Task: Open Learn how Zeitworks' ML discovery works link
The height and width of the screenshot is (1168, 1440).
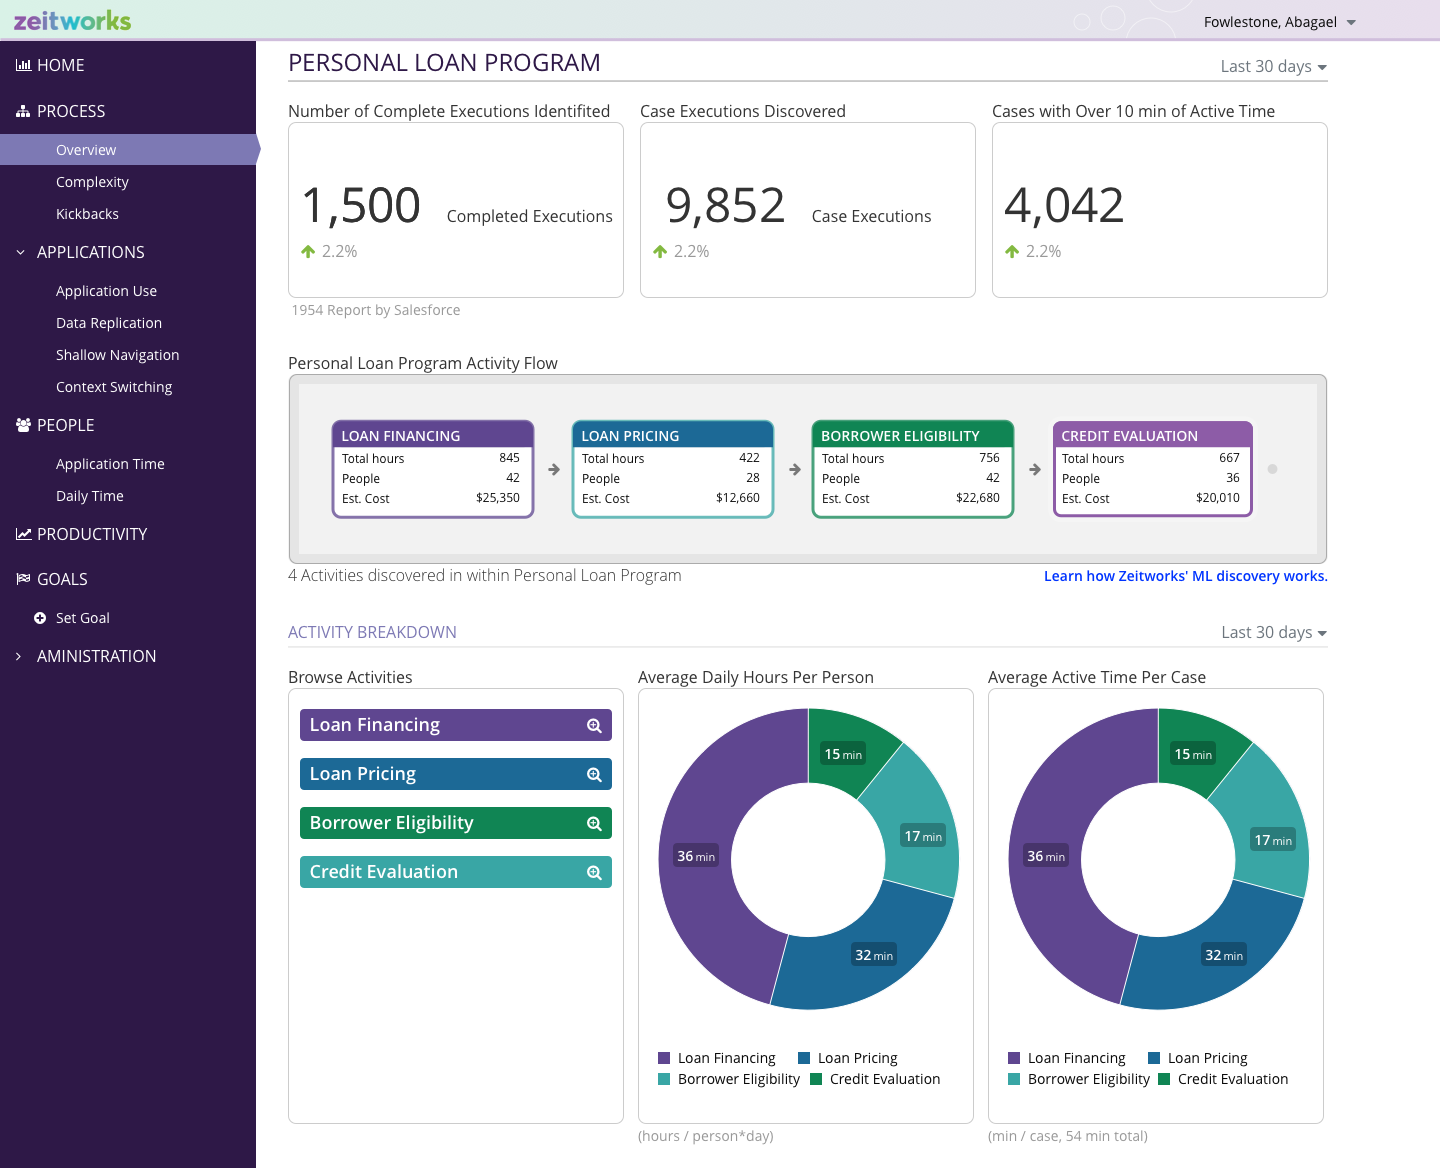Action: pos(1185,576)
